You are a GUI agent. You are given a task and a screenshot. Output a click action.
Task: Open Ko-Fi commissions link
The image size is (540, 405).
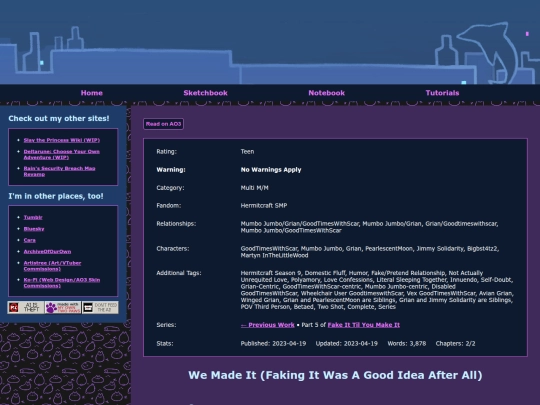coord(62,283)
